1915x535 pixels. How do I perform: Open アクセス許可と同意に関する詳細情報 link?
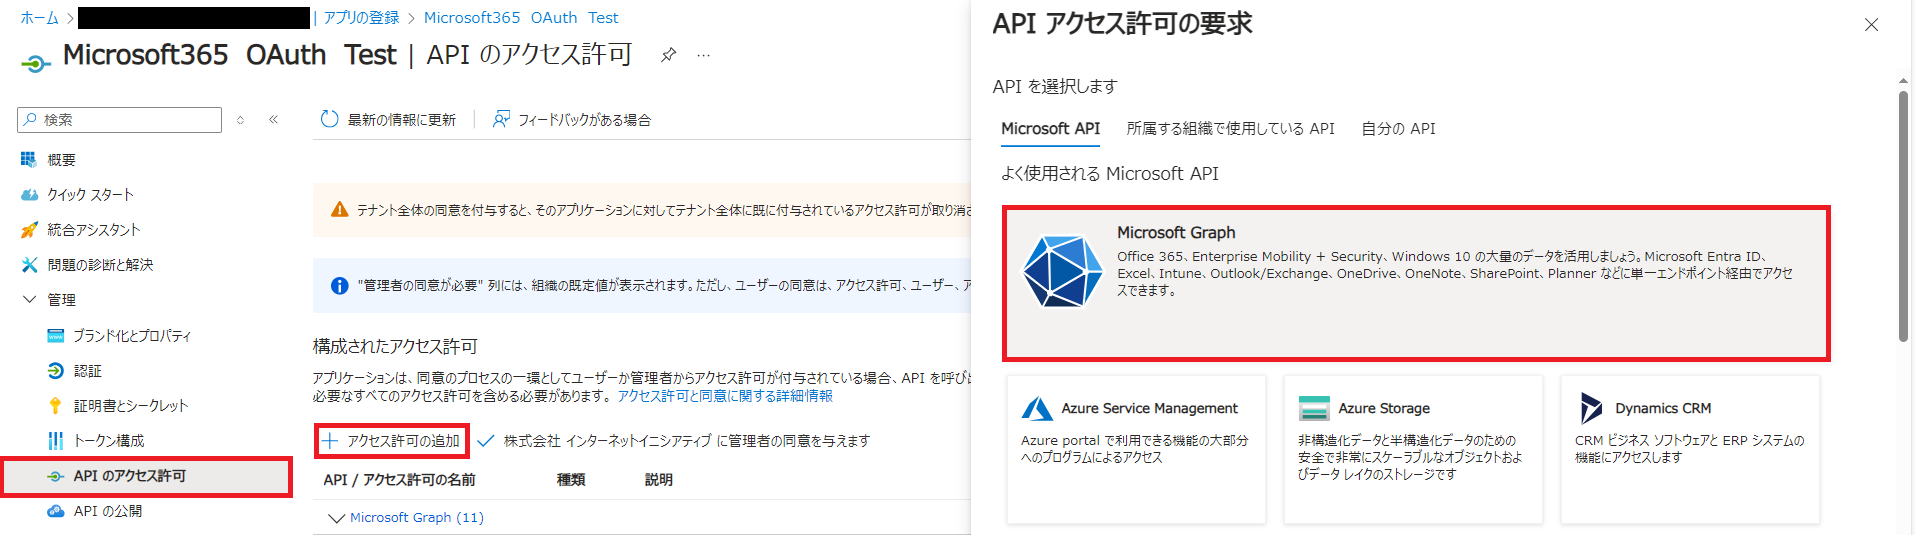(x=725, y=396)
